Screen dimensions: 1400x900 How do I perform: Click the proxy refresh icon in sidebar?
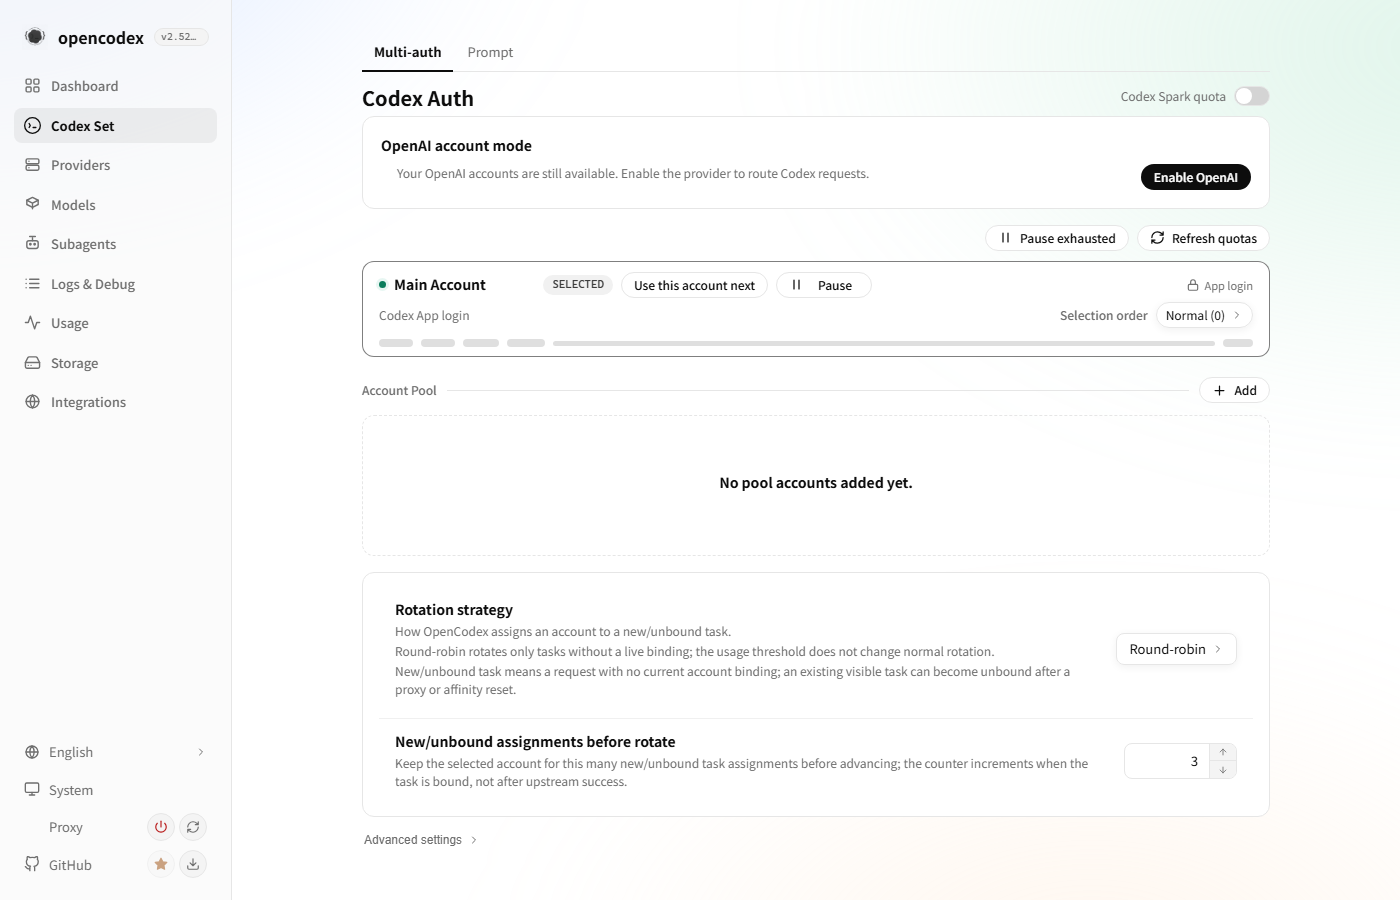pyautogui.click(x=193, y=827)
